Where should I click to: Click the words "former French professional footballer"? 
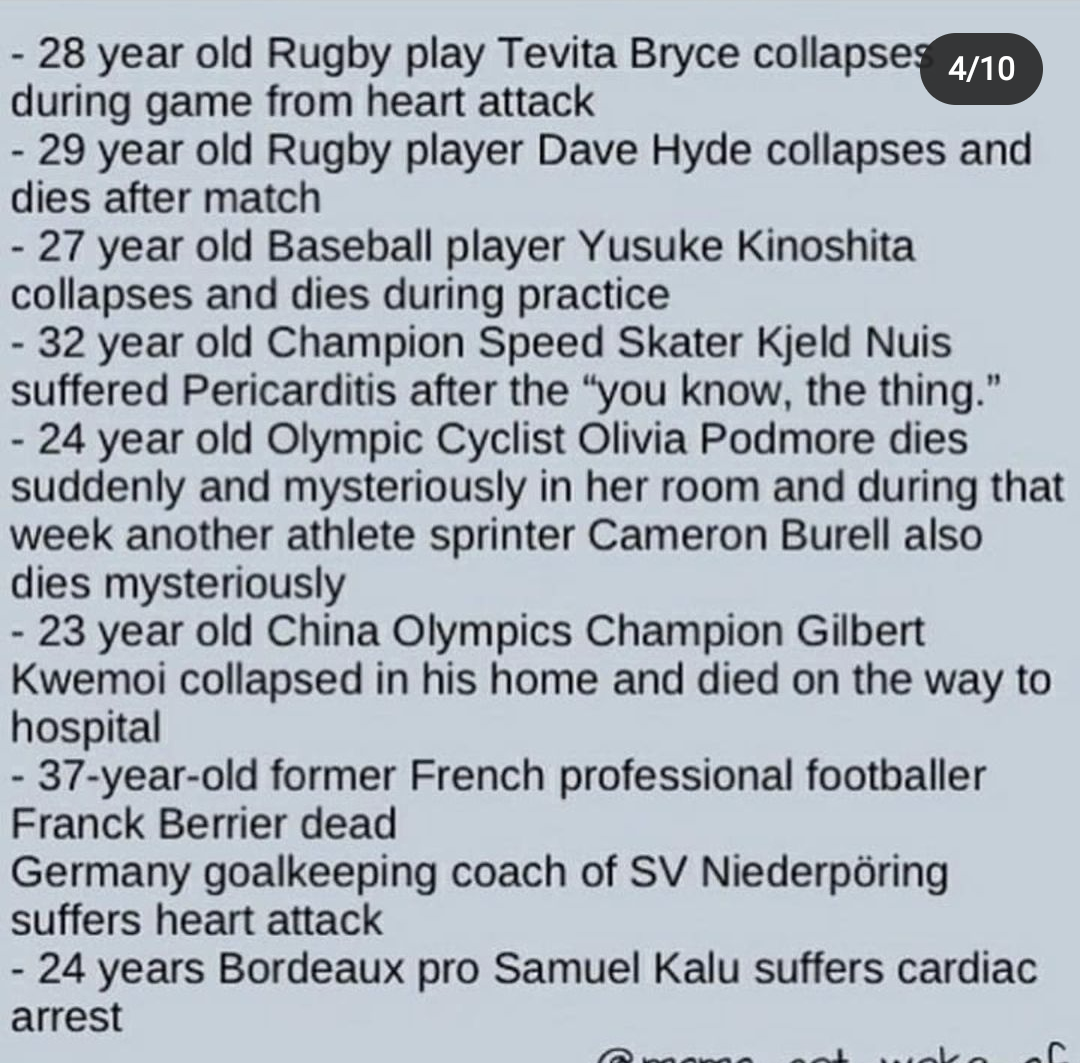(x=628, y=776)
